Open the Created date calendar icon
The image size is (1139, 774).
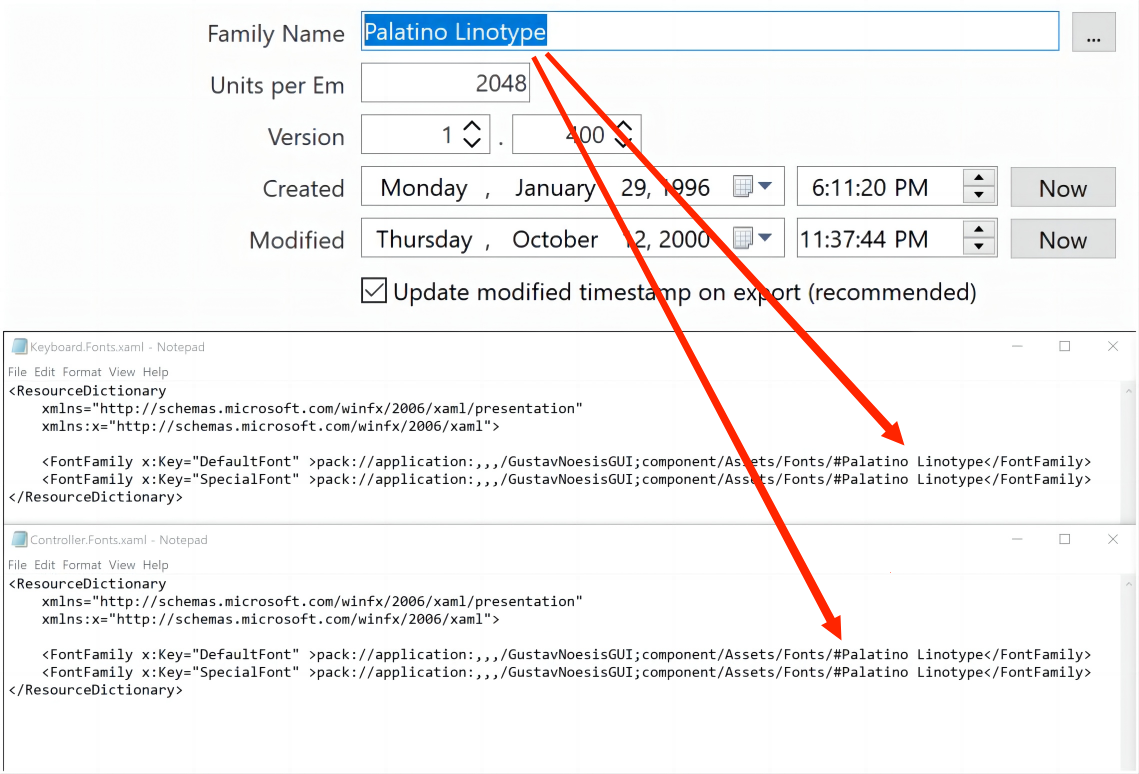(x=742, y=187)
